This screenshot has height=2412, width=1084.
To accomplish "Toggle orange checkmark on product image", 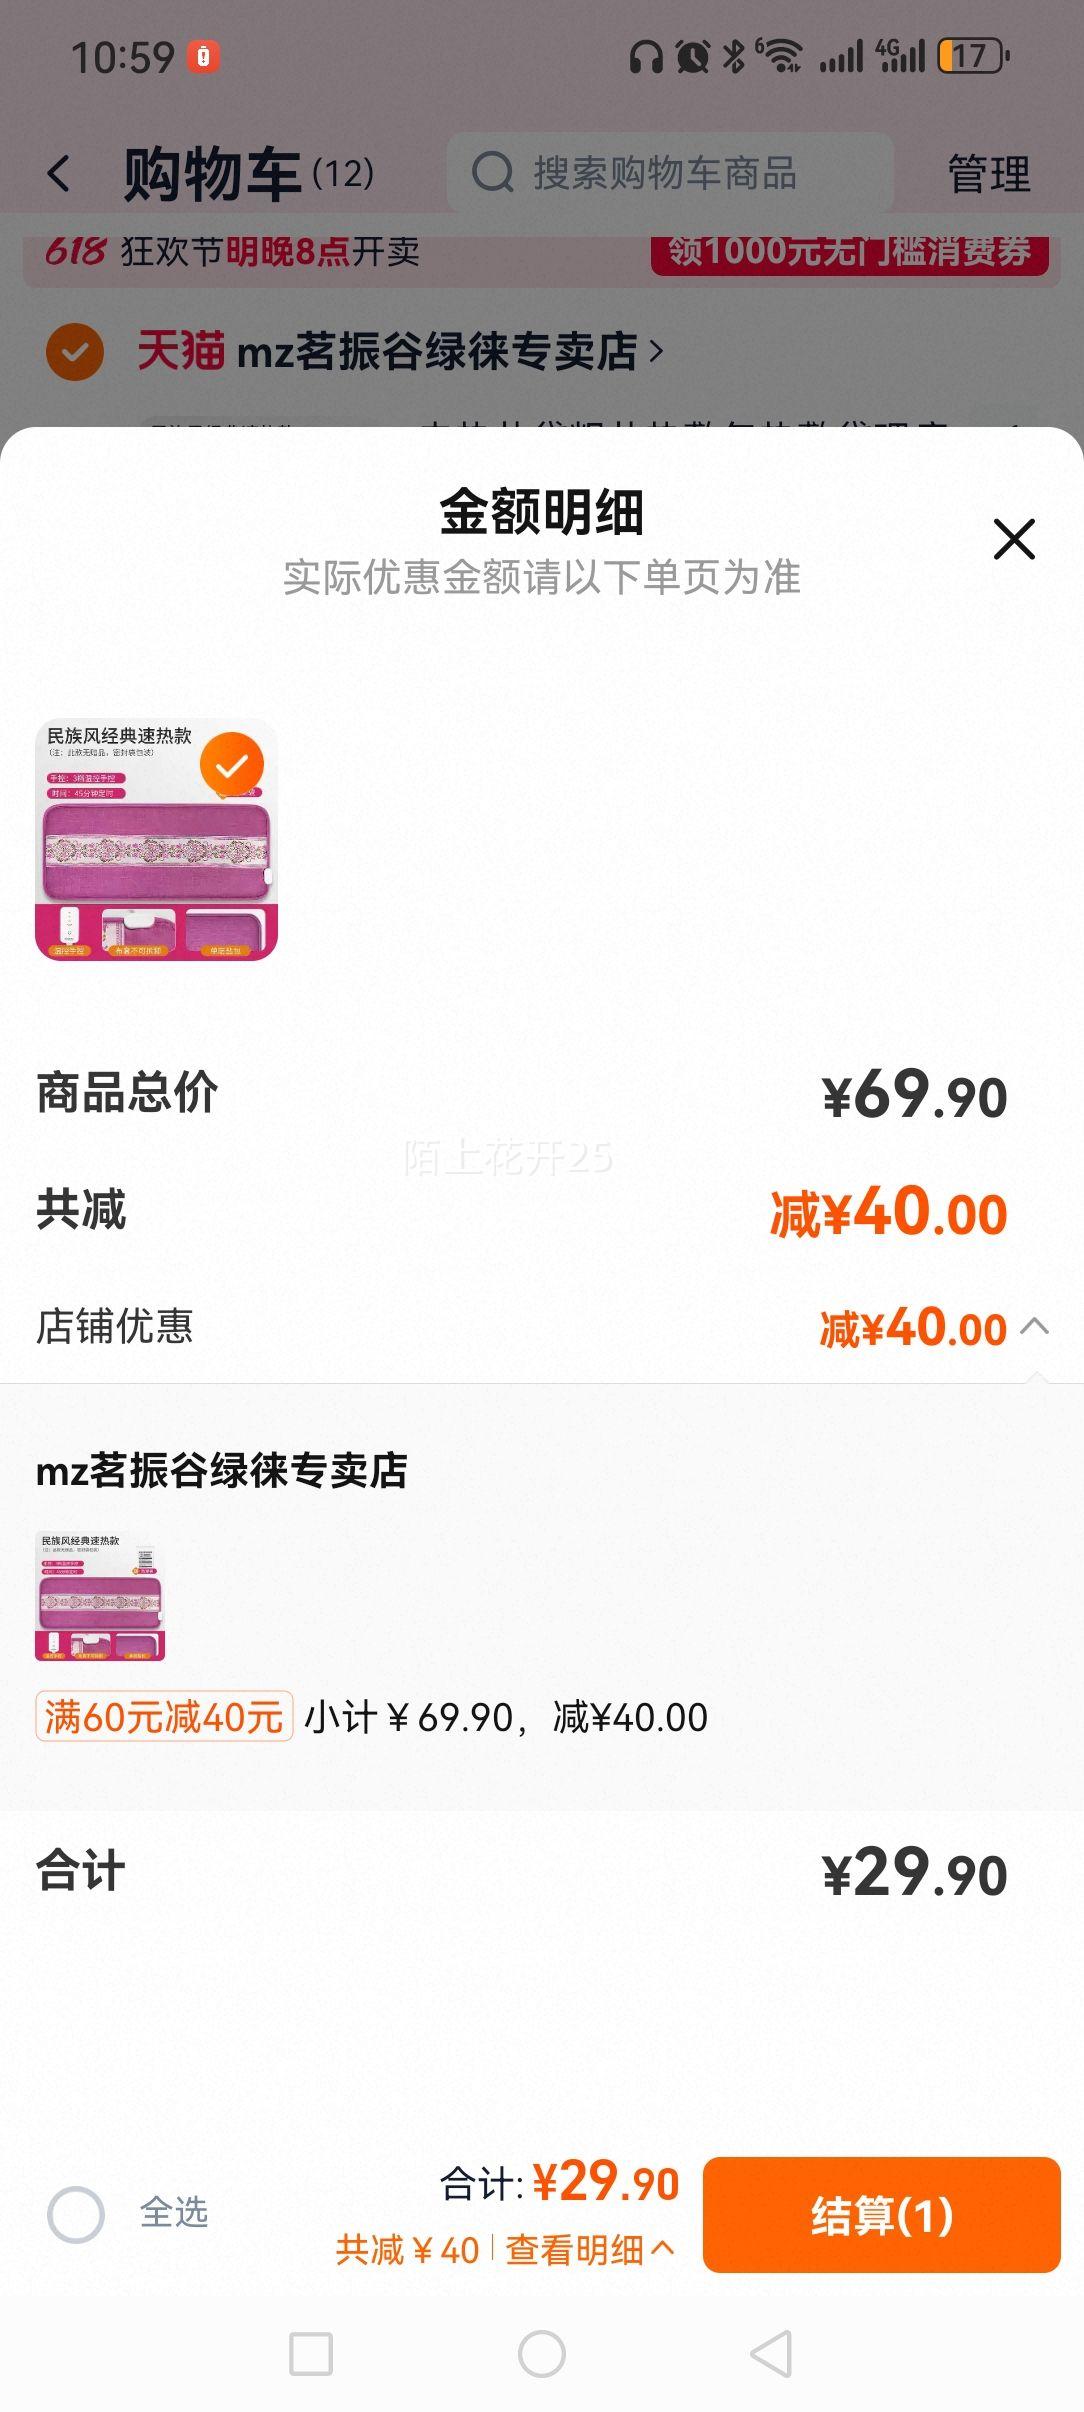I will [x=232, y=765].
